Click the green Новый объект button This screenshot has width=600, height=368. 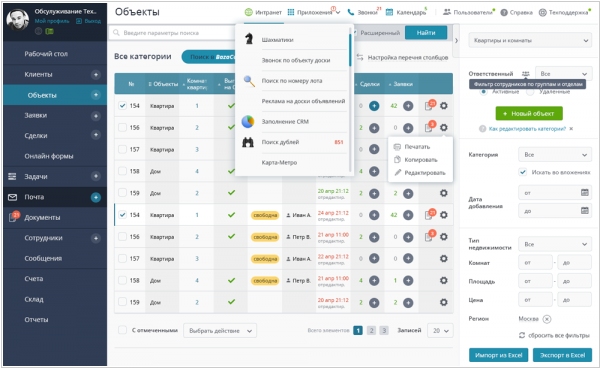529,114
